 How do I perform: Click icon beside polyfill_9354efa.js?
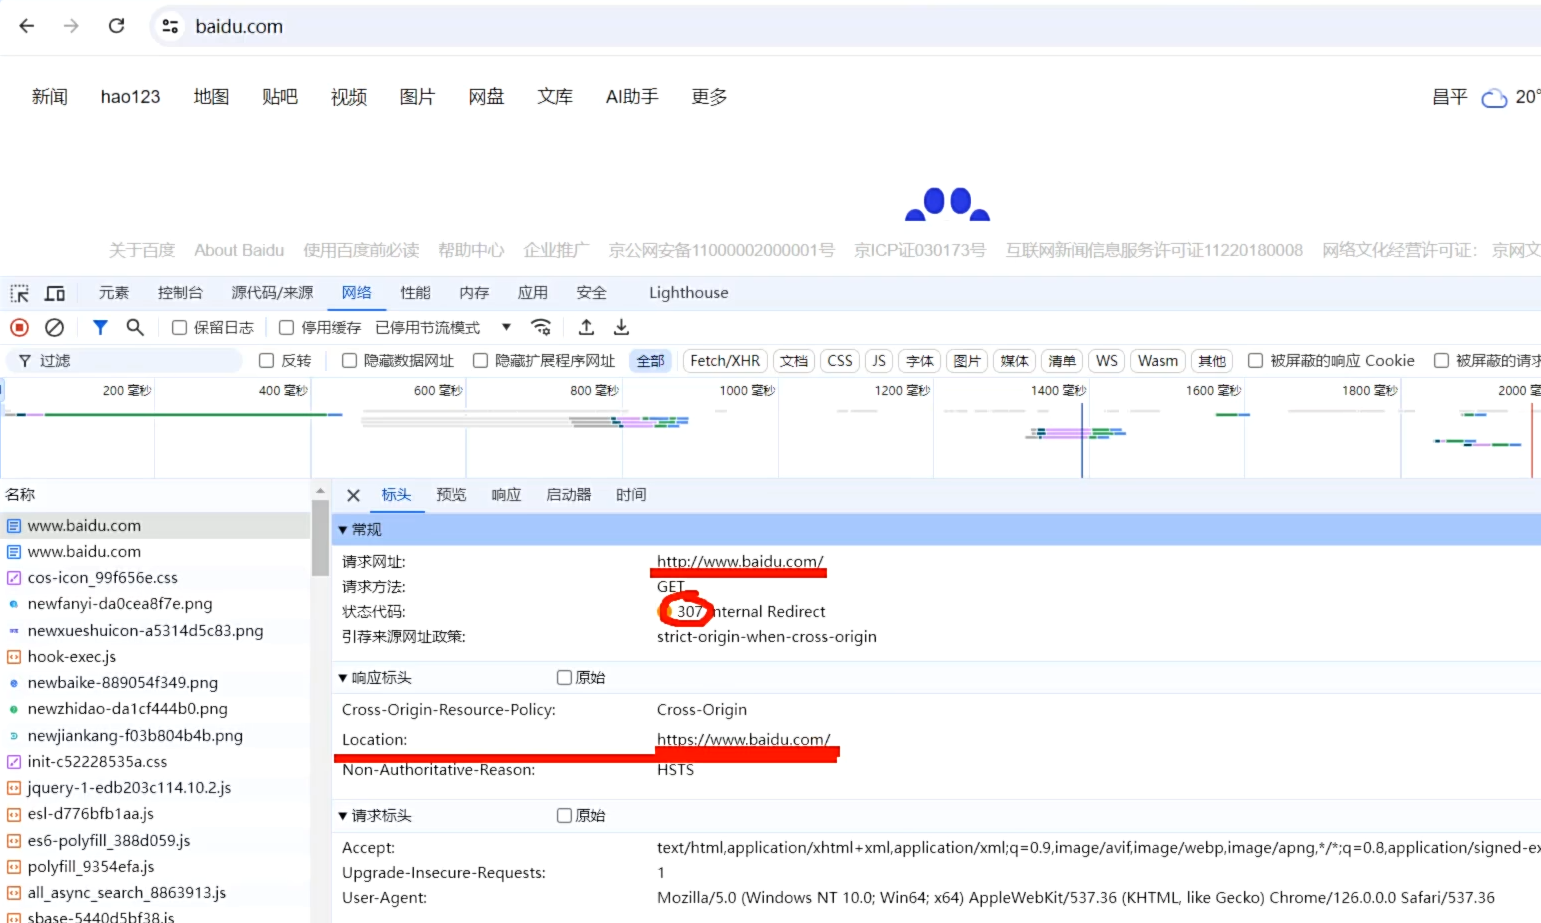click(x=14, y=867)
